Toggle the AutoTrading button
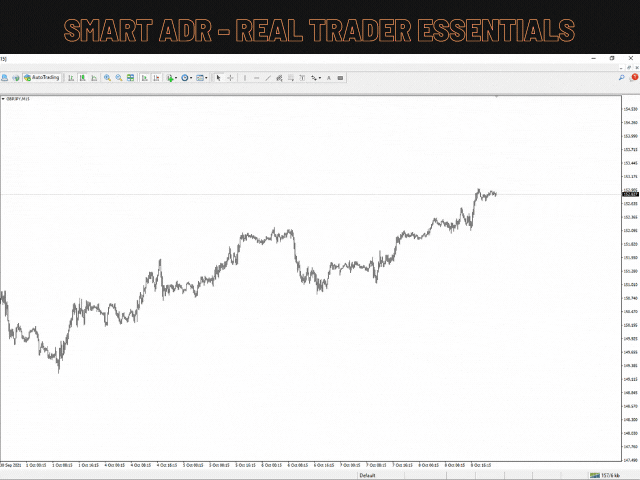The width and height of the screenshot is (640, 480). pyautogui.click(x=42, y=78)
